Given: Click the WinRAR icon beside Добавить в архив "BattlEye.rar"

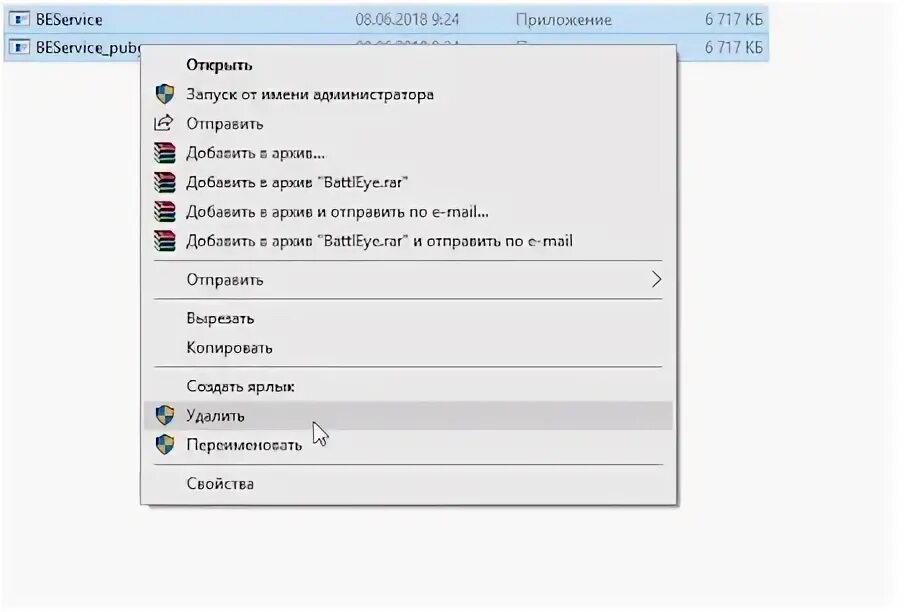Looking at the screenshot, I should tap(165, 182).
